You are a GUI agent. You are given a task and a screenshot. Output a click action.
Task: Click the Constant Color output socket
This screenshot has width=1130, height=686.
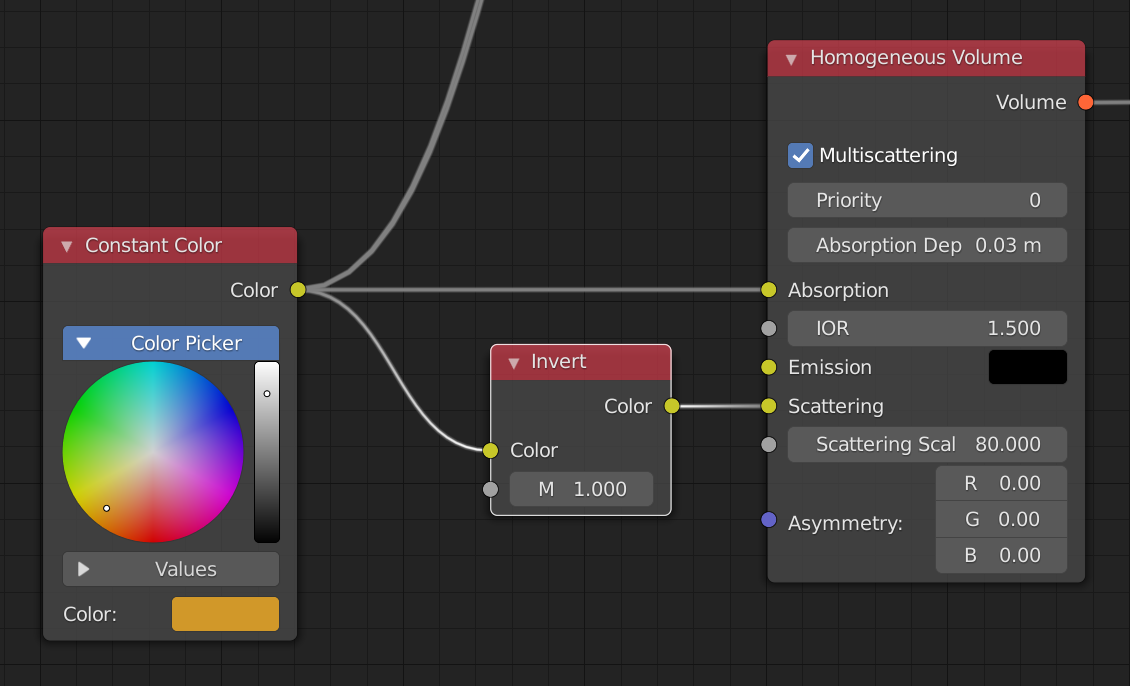click(x=297, y=290)
